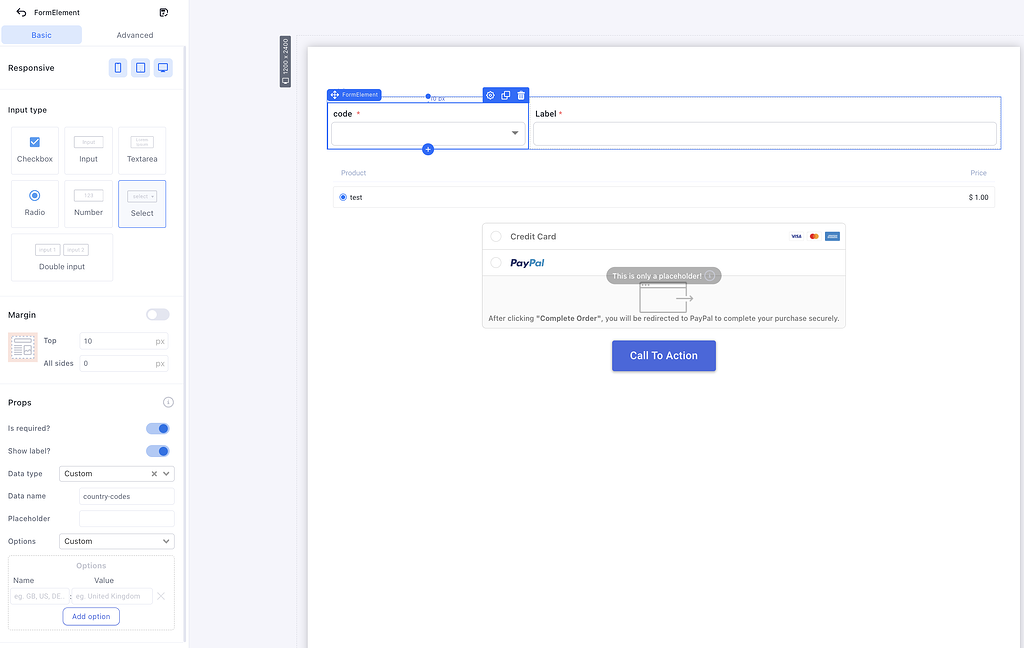Click the plus button below code field
The image size is (1024, 648).
coord(428,149)
